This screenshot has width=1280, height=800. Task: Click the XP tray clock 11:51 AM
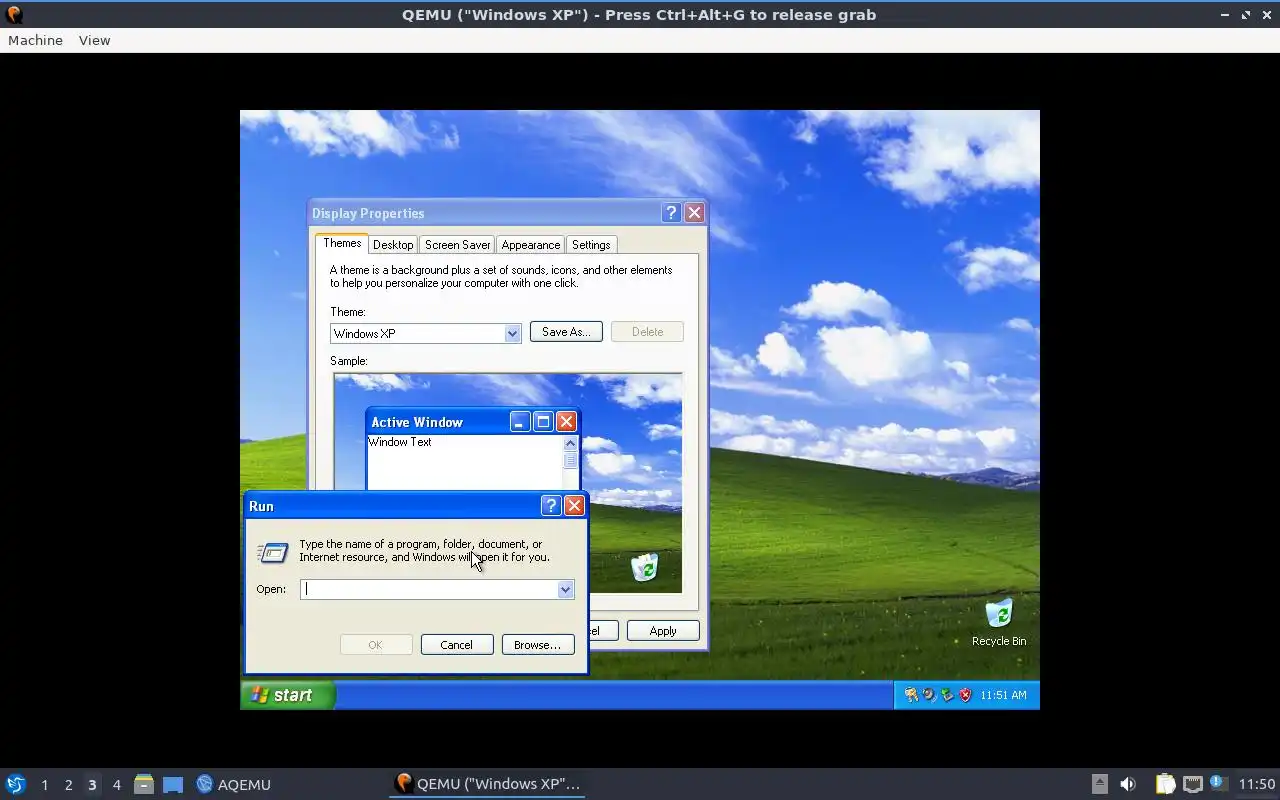pyautogui.click(x=1003, y=695)
